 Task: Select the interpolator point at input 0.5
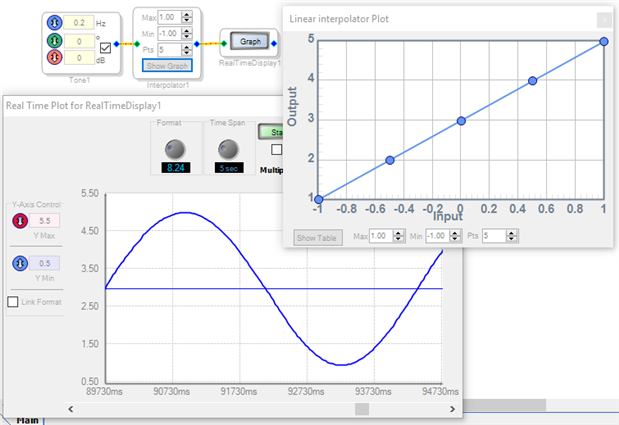[533, 81]
